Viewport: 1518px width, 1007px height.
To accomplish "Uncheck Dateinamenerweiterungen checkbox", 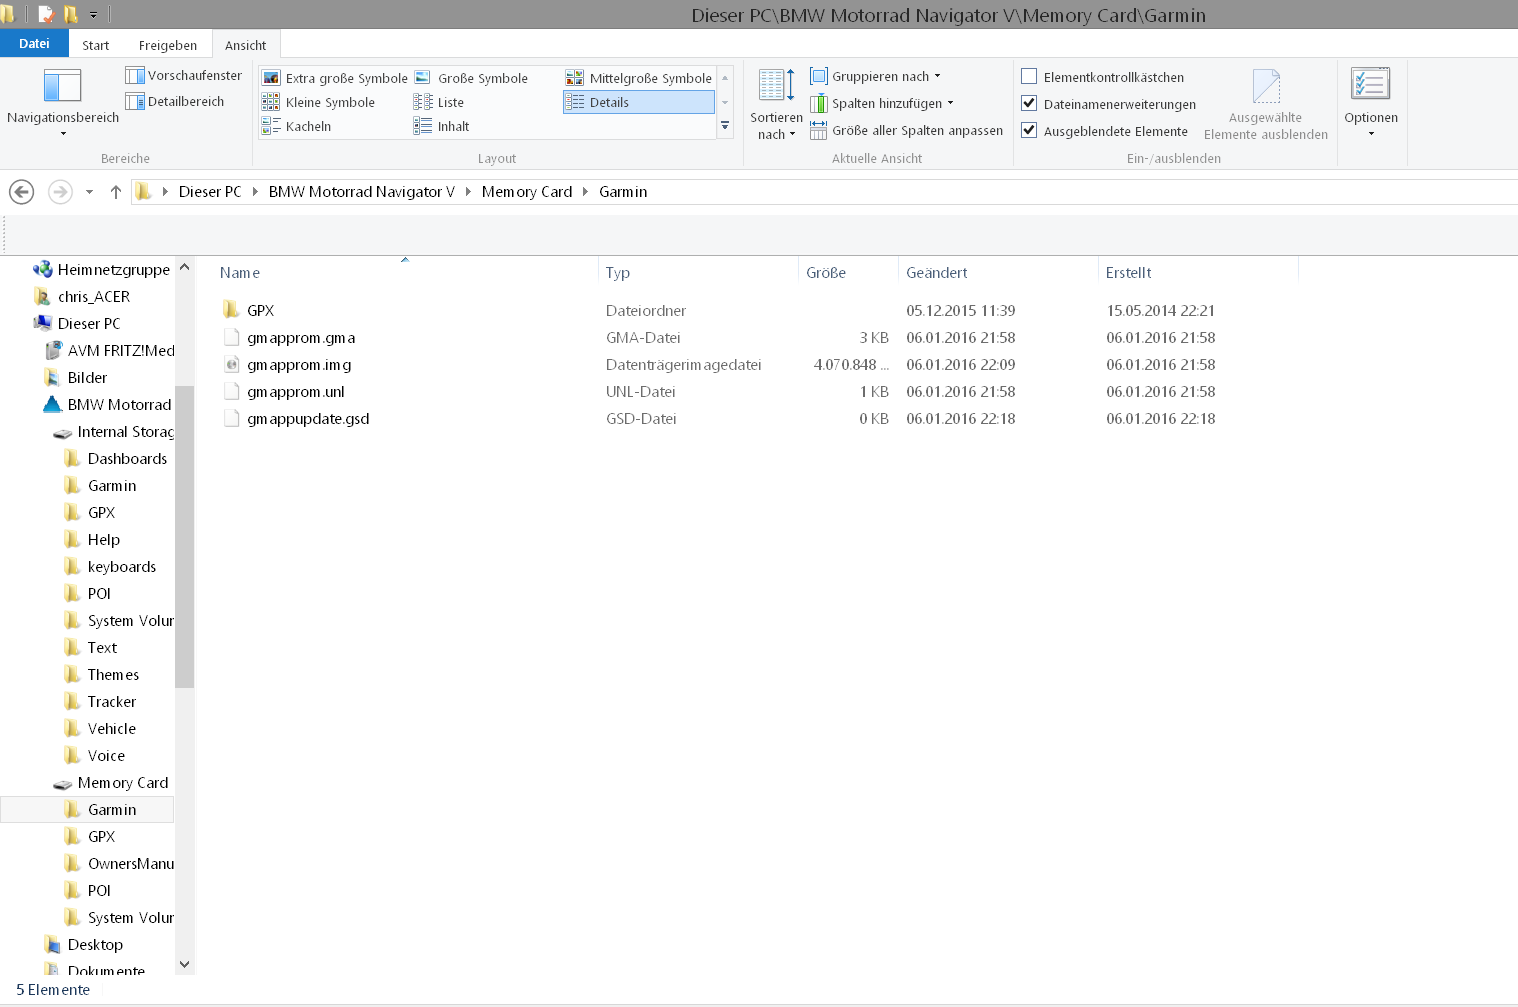I will 1029,104.
